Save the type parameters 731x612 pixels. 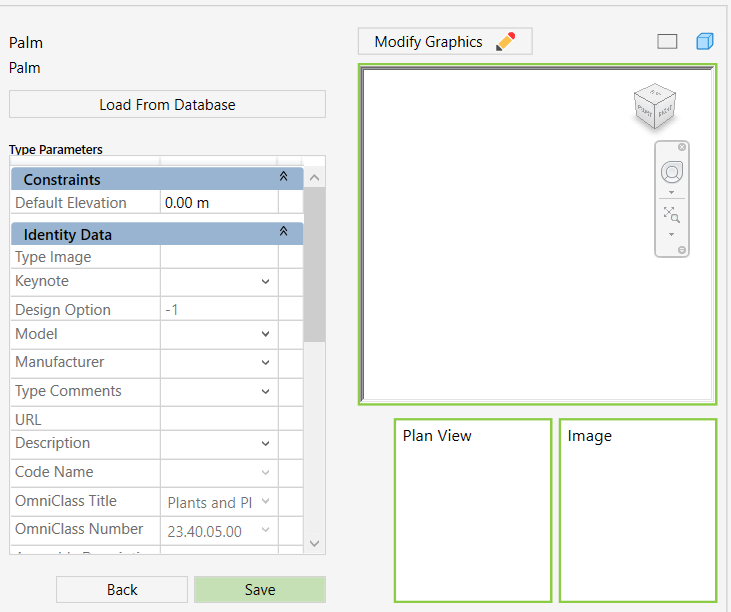[260, 590]
